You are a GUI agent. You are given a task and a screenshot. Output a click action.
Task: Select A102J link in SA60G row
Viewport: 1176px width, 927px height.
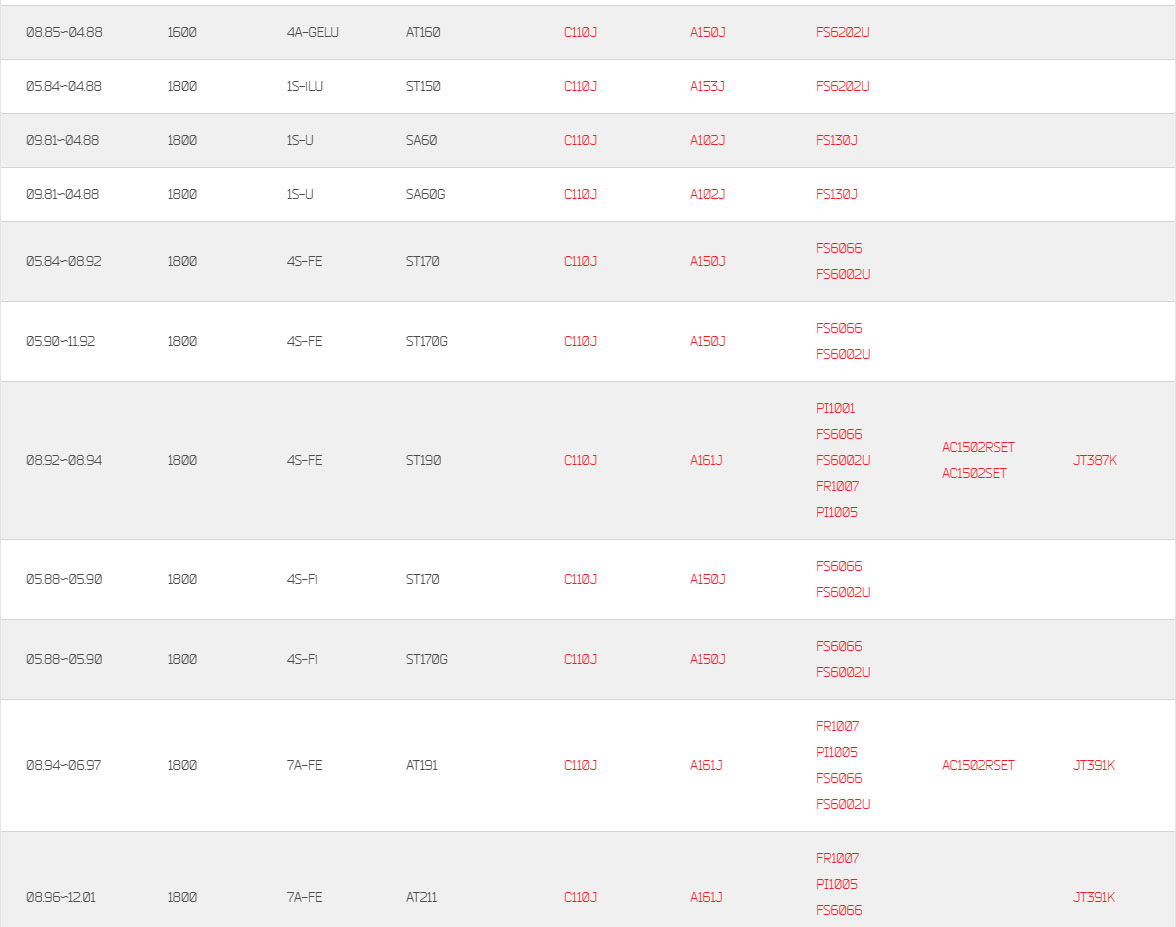pos(706,194)
